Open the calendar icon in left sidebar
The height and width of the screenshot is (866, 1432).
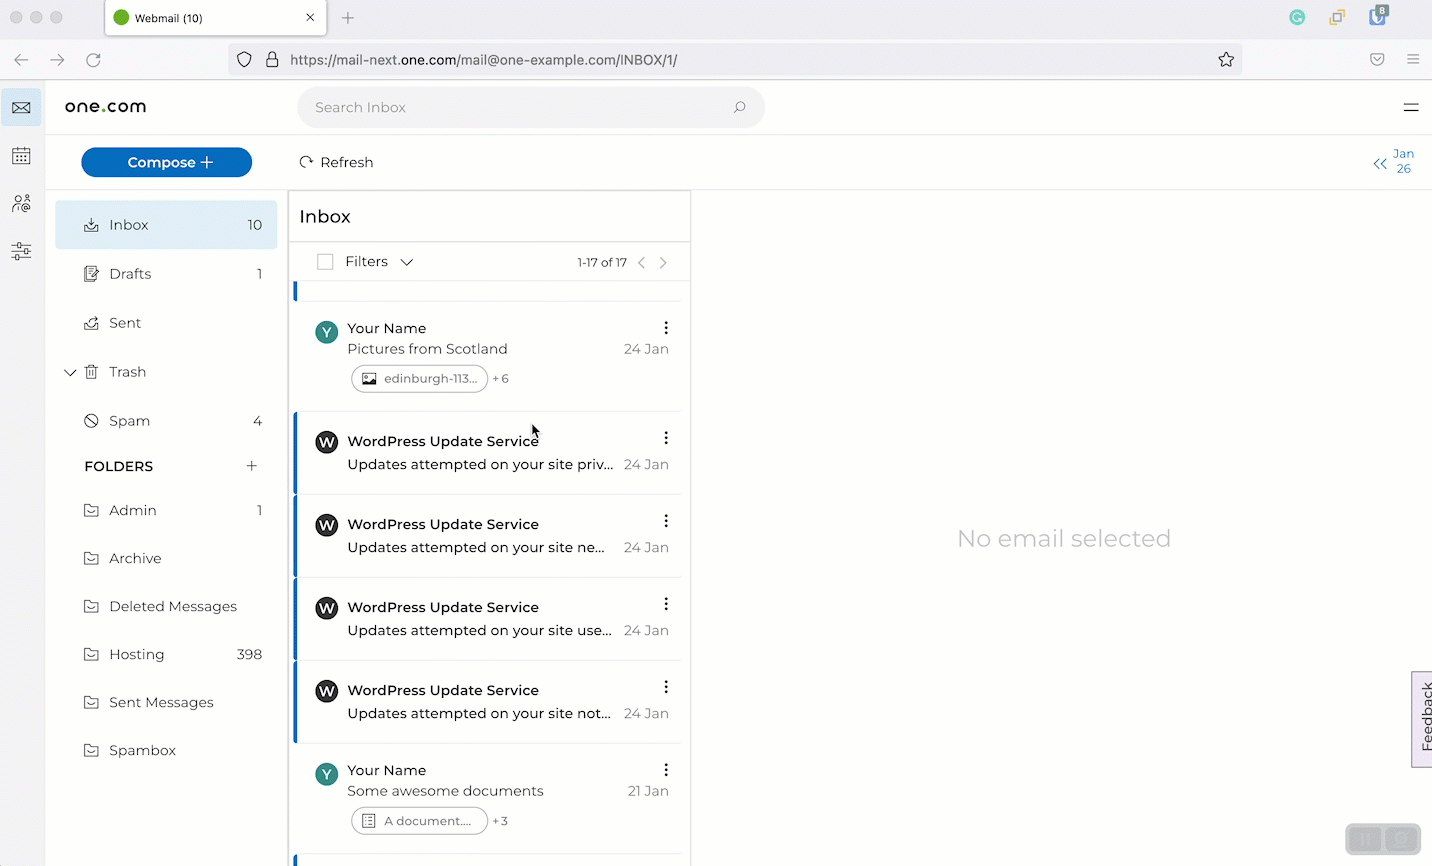pyautogui.click(x=21, y=156)
